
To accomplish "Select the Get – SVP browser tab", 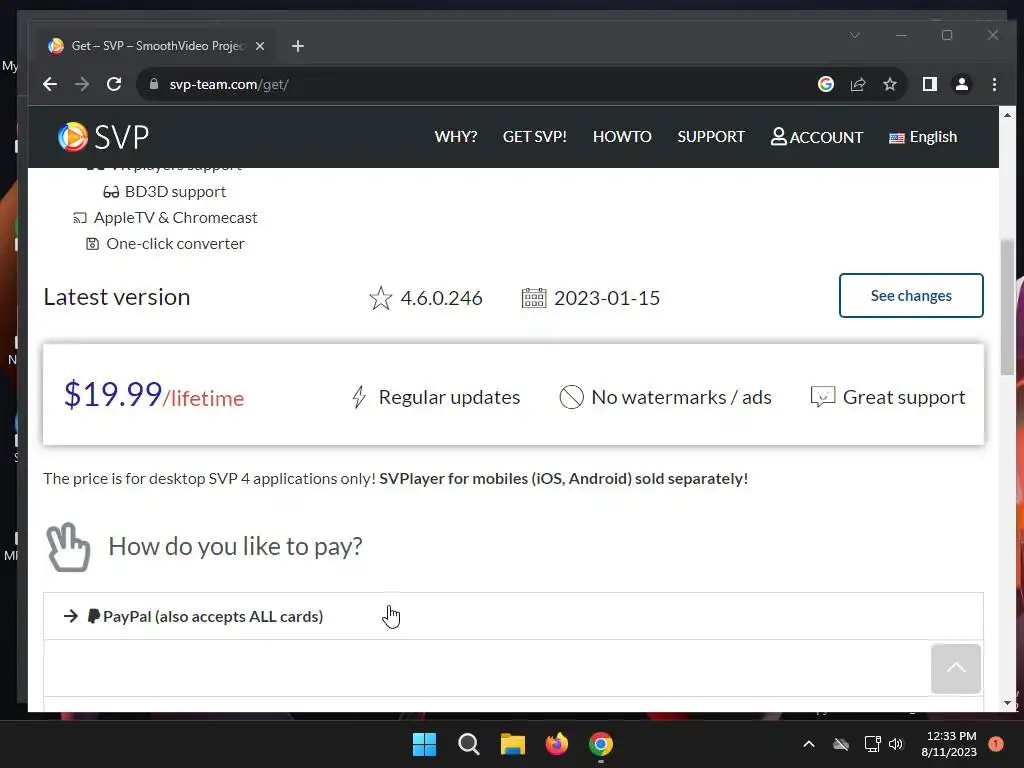I will (x=157, y=46).
